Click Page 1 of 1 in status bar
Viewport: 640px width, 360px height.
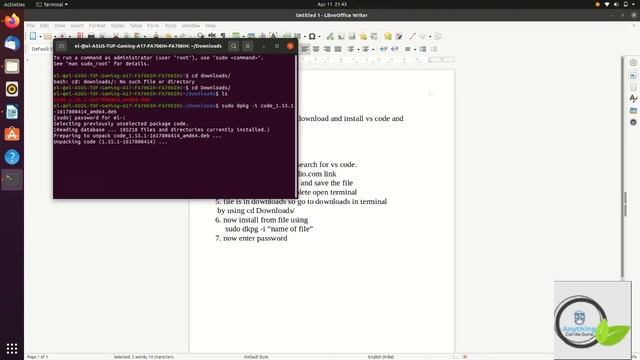38,357
